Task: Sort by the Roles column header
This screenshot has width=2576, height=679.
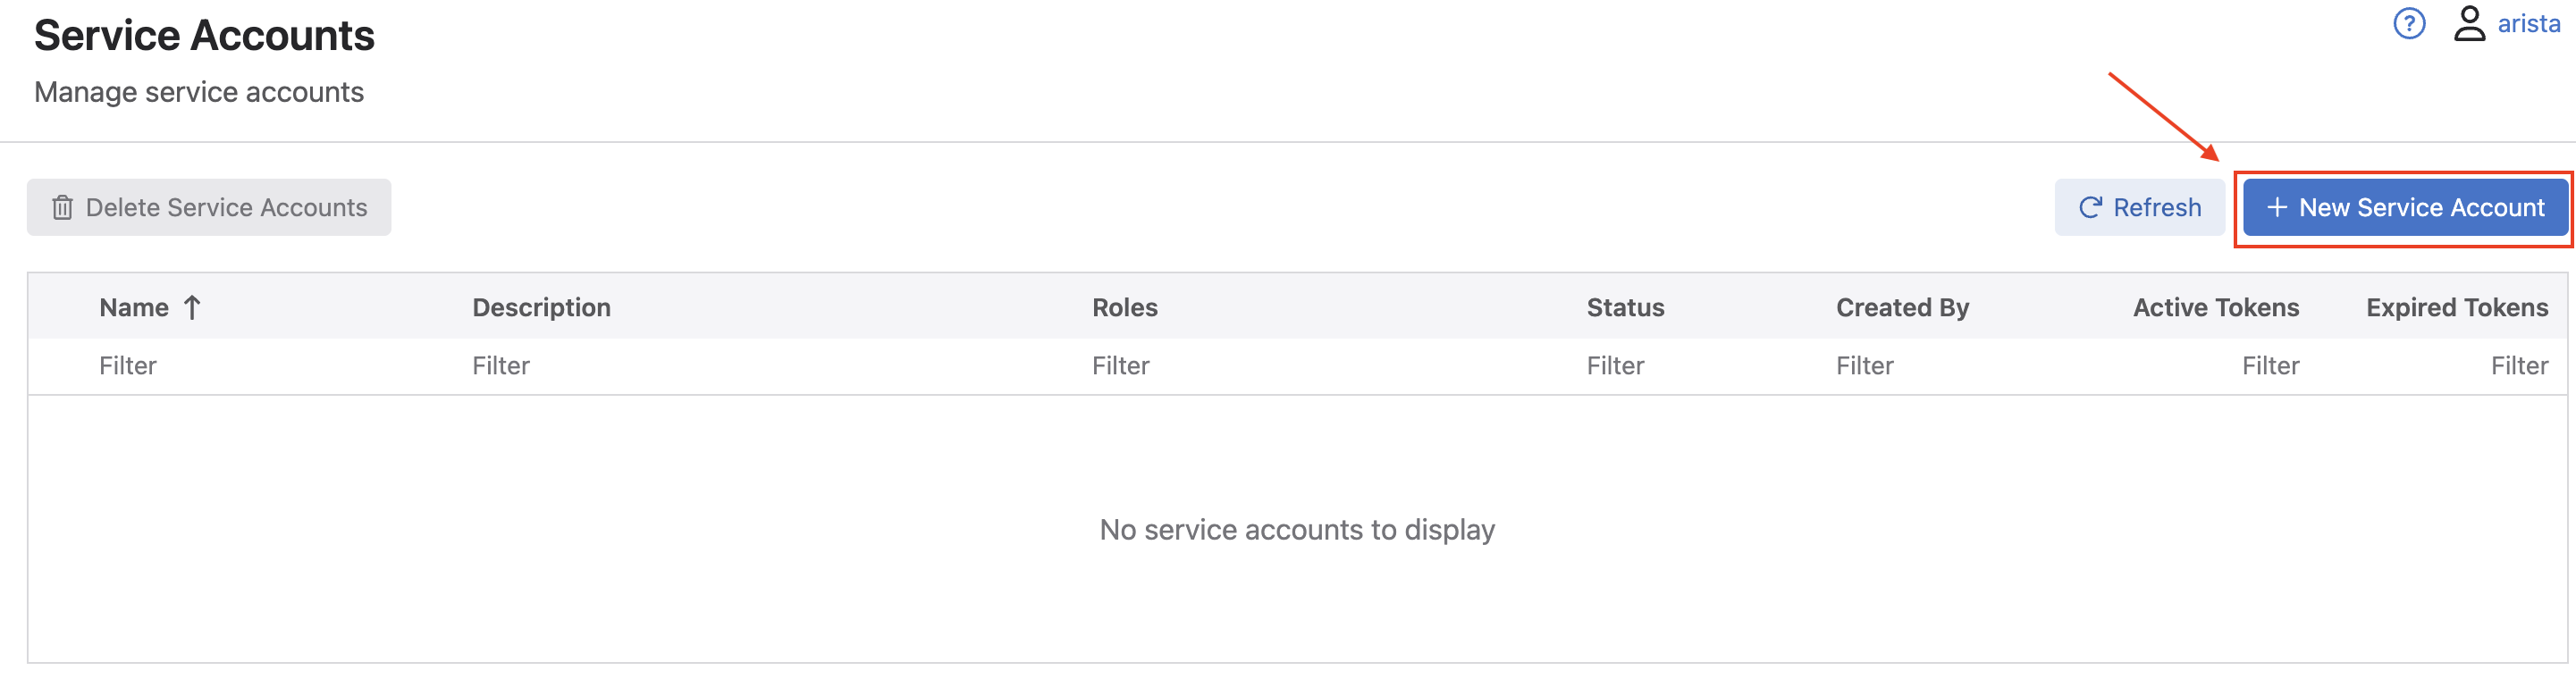Action: tap(1124, 307)
